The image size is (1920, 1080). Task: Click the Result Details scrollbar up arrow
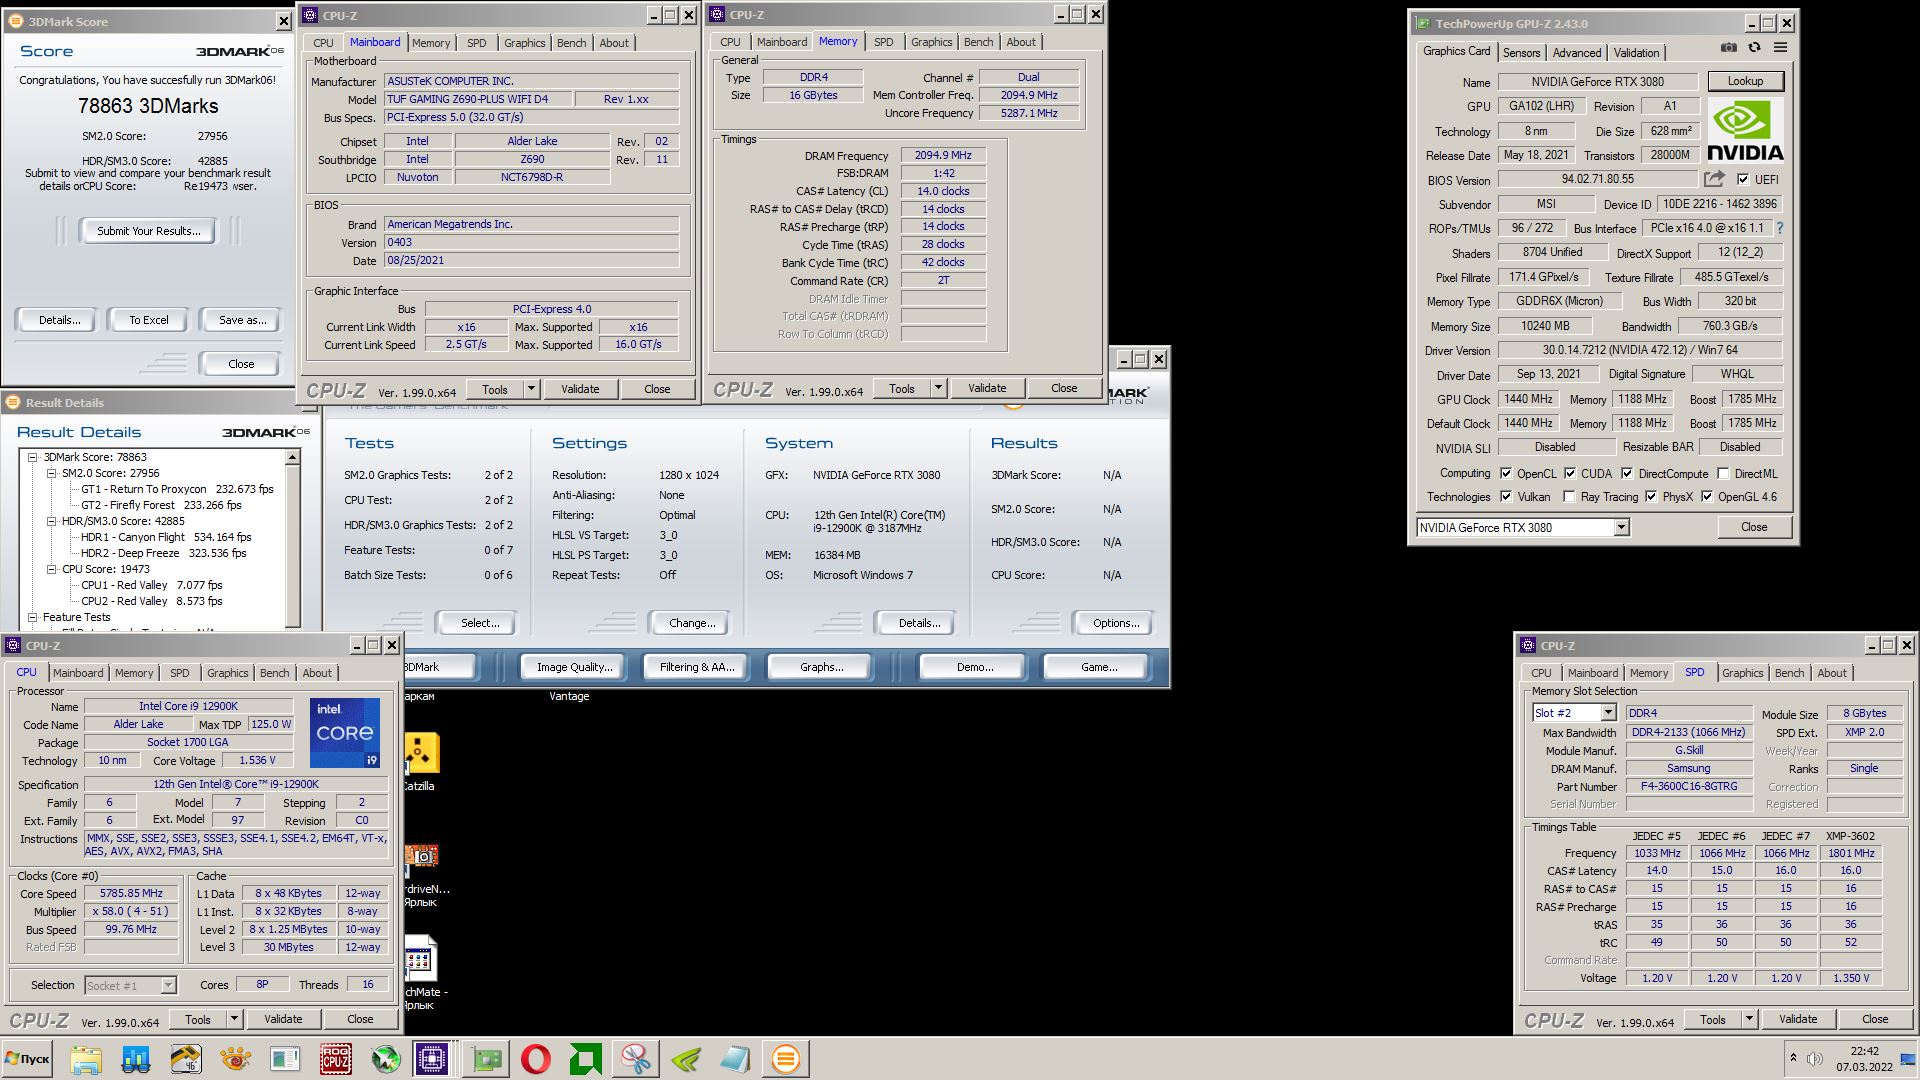tap(293, 457)
